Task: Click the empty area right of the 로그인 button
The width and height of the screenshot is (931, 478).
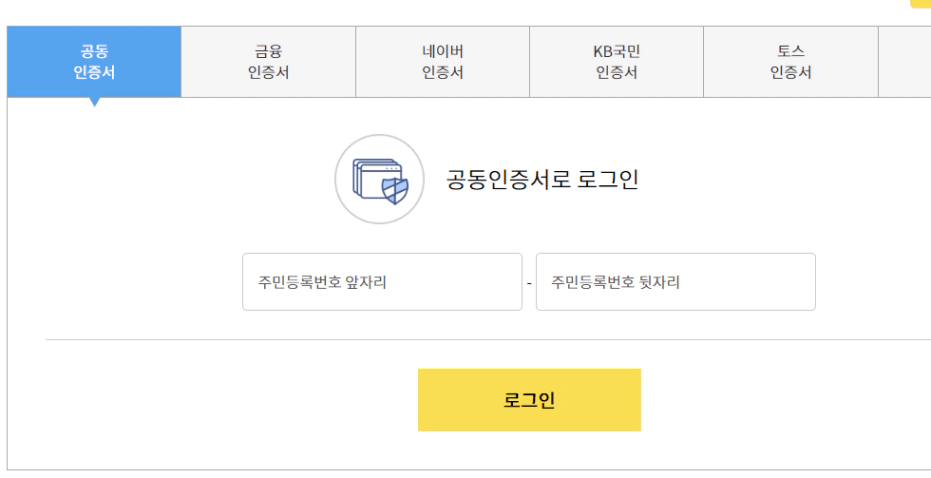Action: [780, 400]
